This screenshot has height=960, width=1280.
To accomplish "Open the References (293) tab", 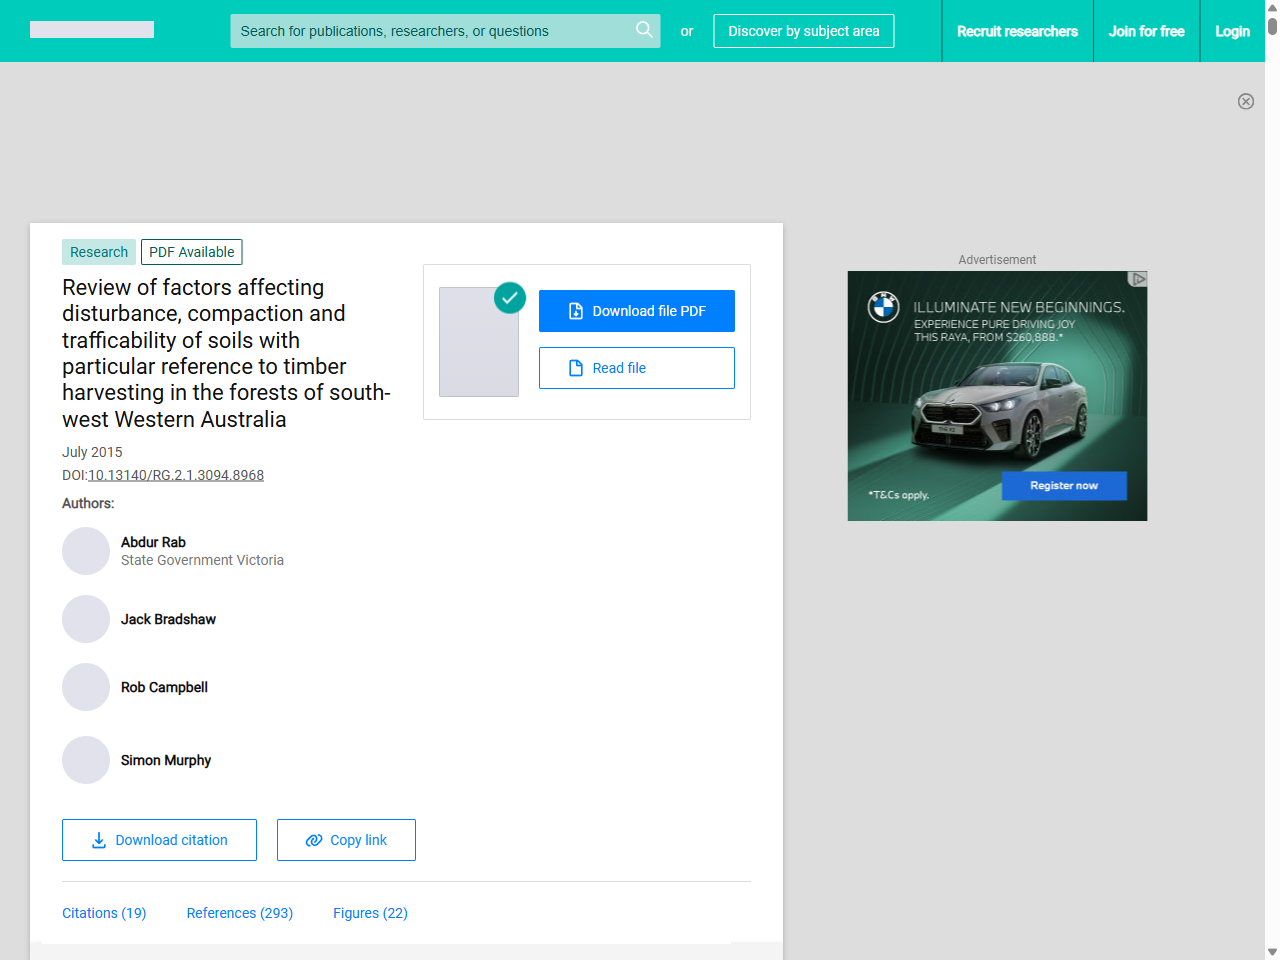I will [240, 913].
